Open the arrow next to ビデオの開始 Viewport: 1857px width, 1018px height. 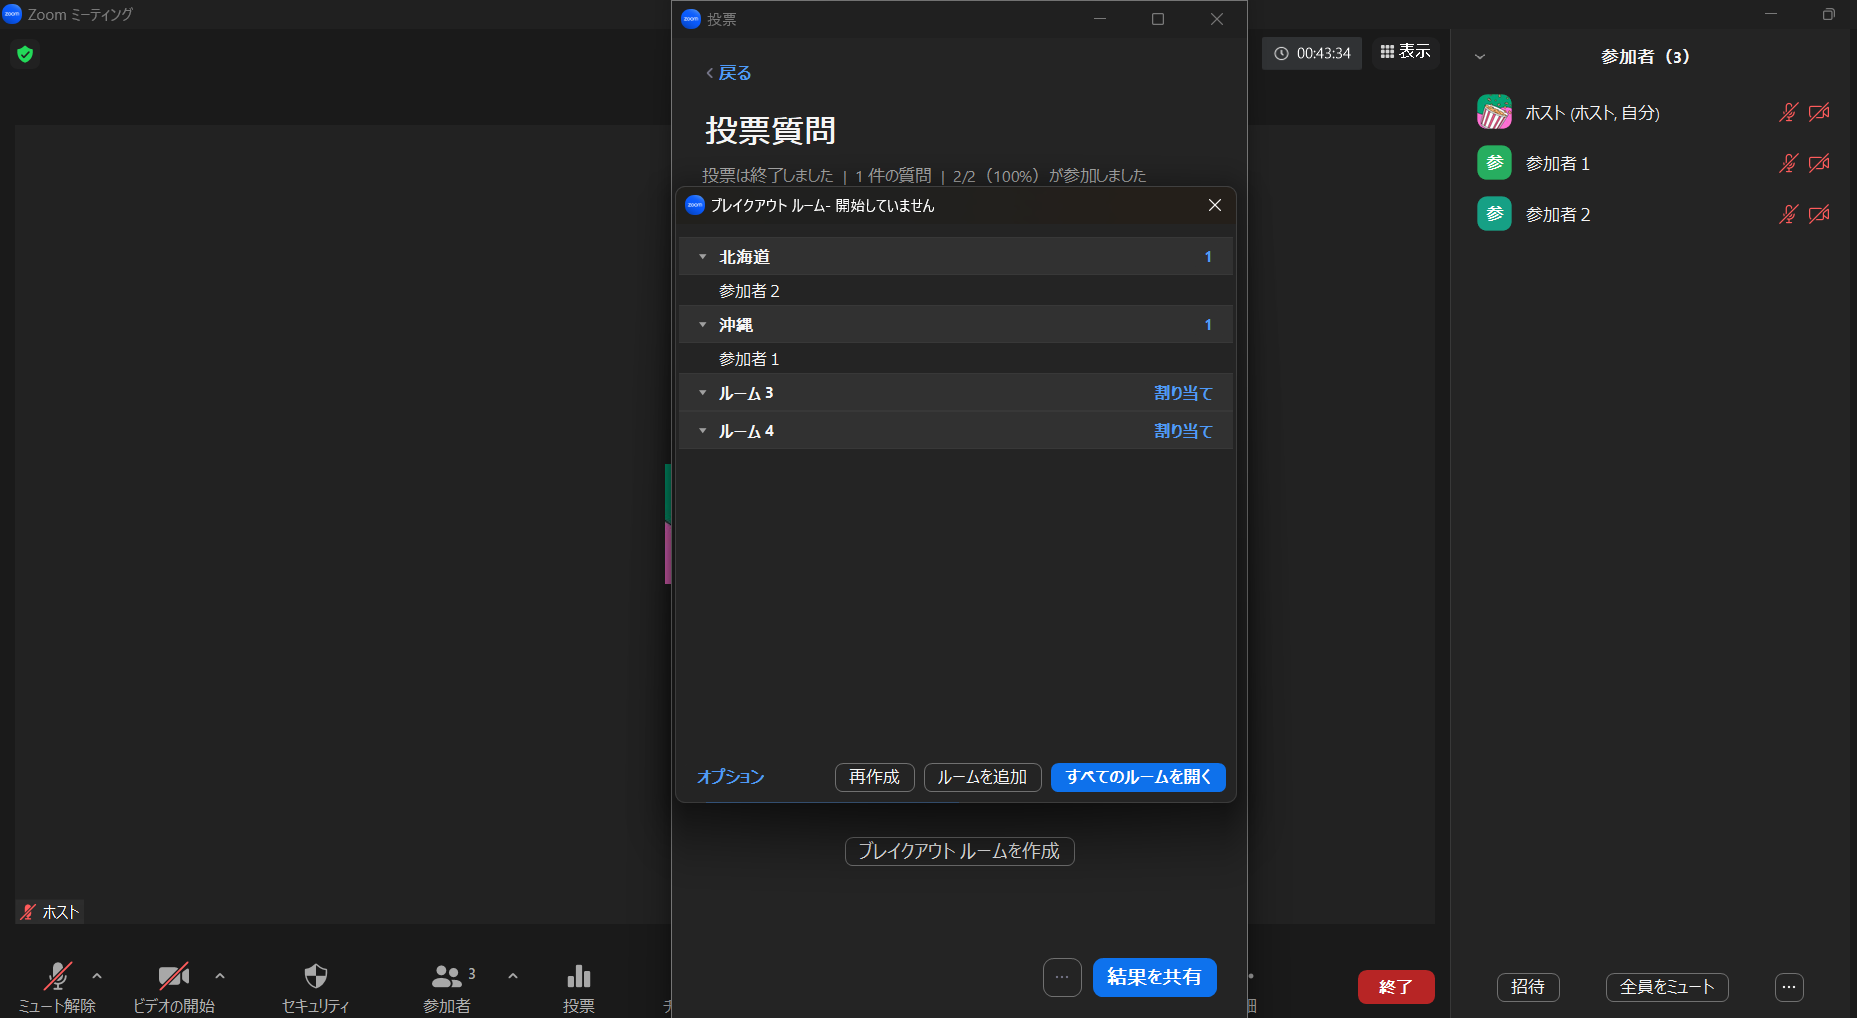220,976
